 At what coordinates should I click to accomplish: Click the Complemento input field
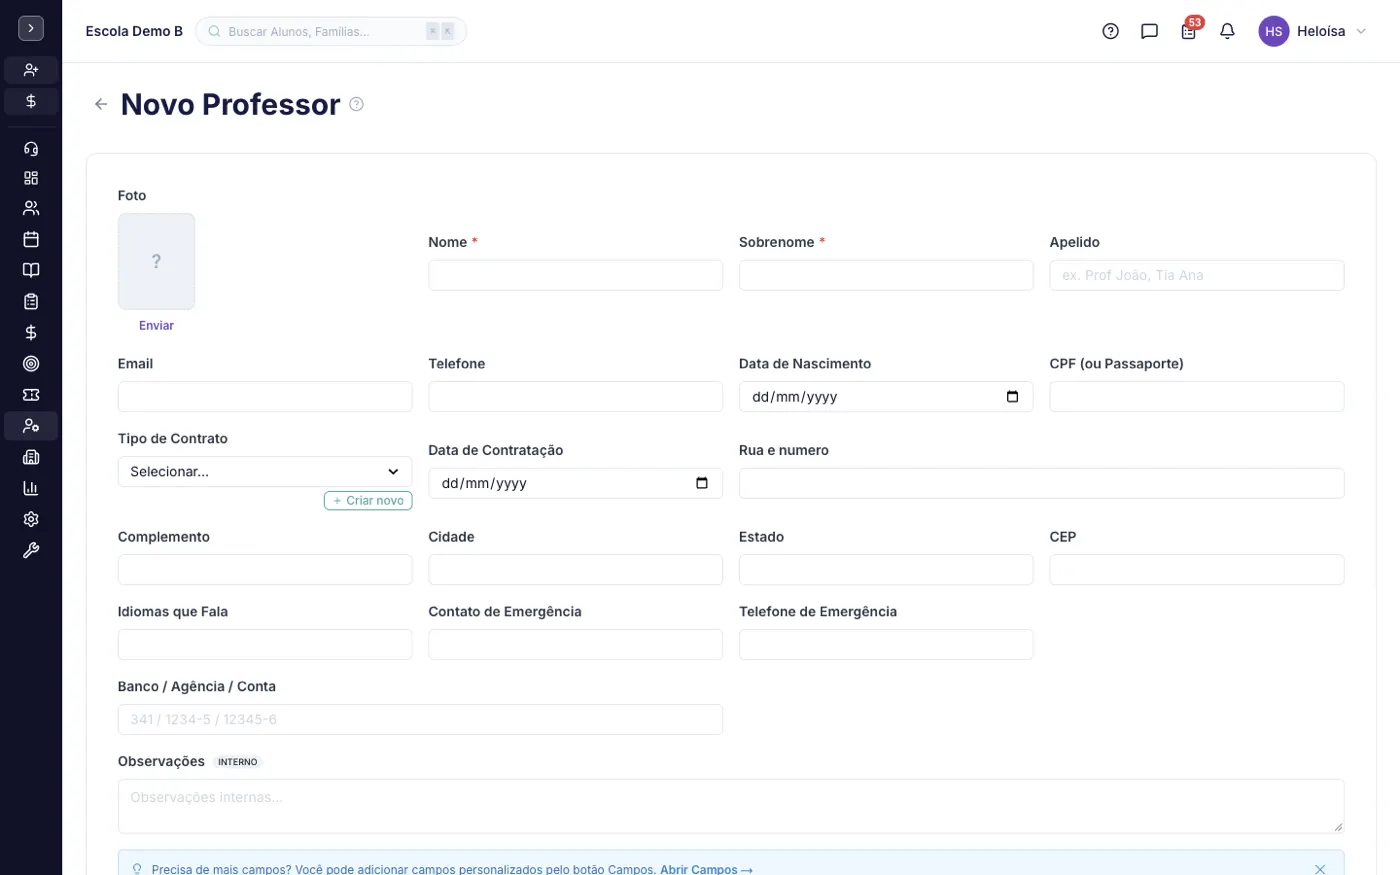[265, 569]
